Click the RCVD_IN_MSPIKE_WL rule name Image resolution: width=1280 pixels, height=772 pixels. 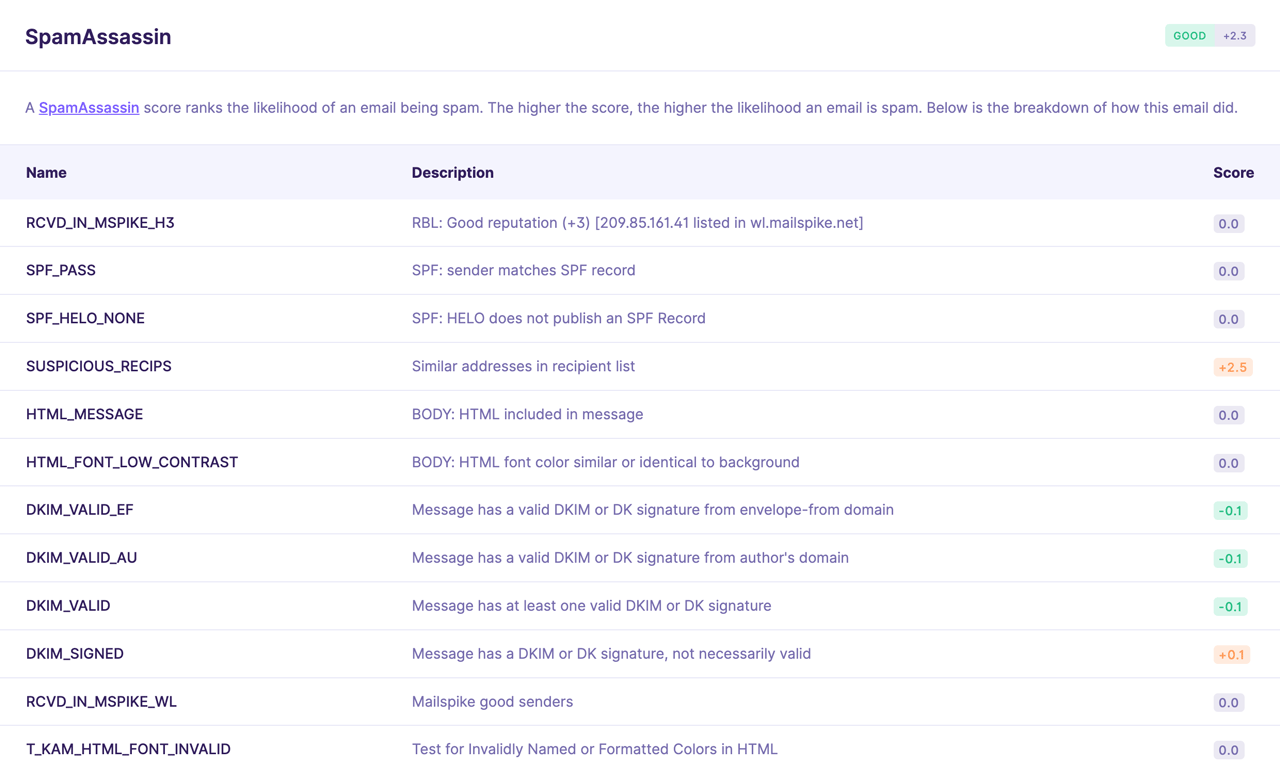click(x=101, y=701)
